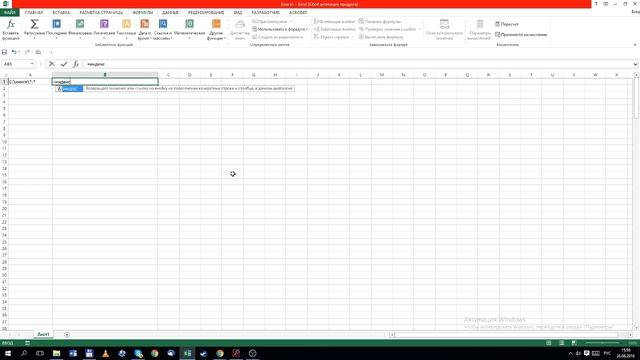This screenshot has width=640, height=360.
Task: Open Task View in taskbar
Action: 40,353
